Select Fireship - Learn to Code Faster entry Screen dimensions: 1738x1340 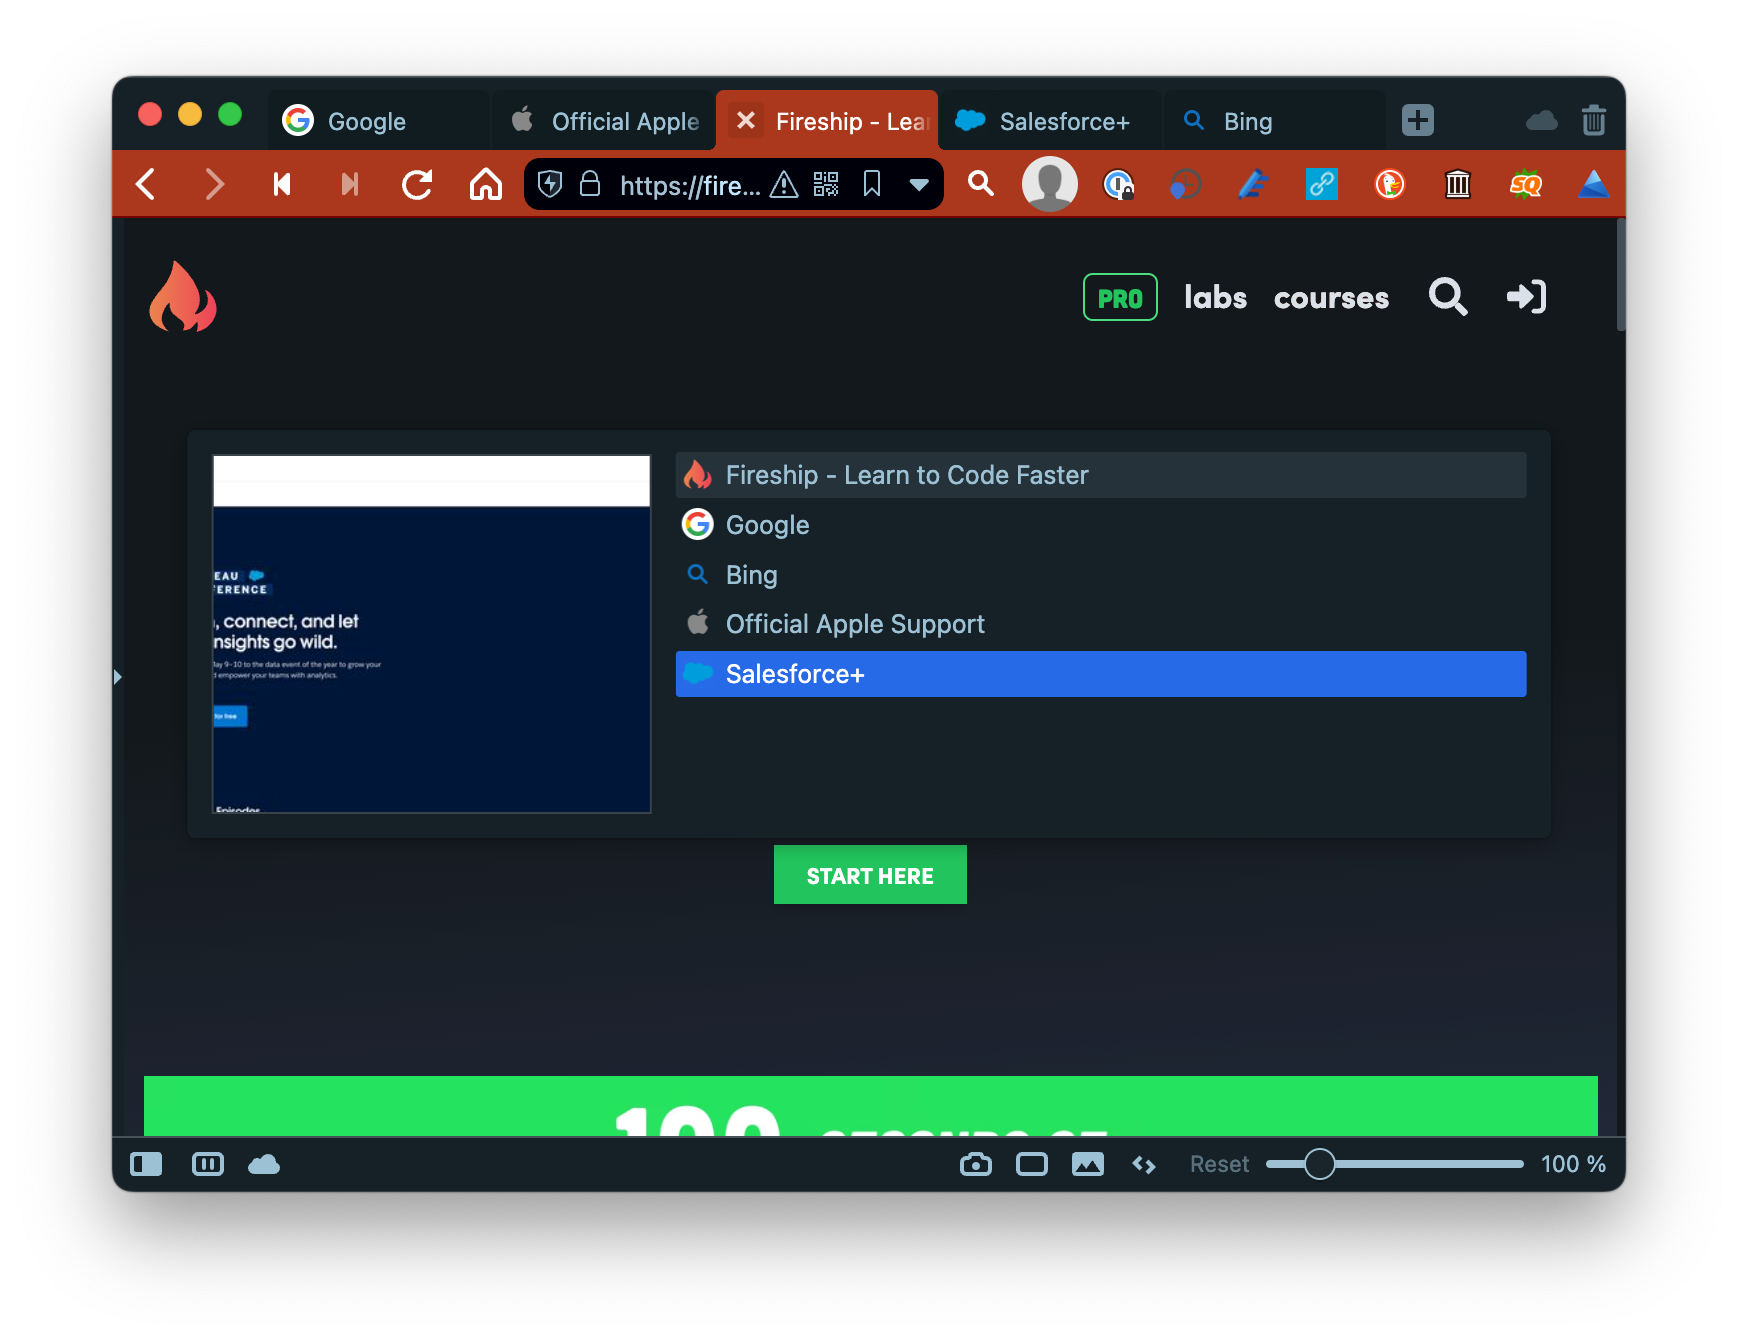(1101, 475)
